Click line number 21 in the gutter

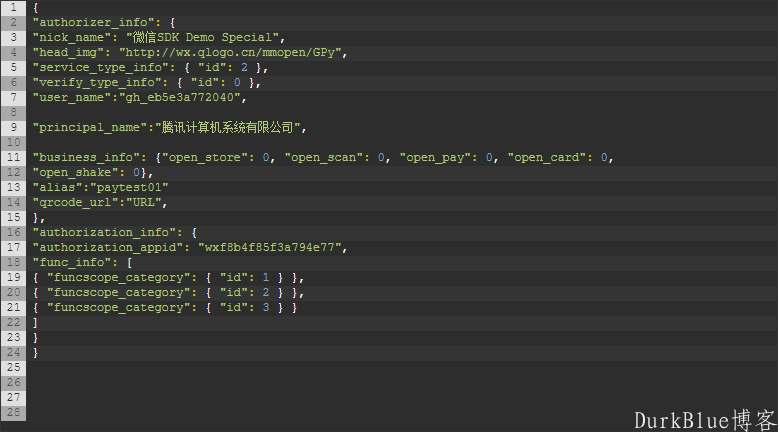(x=13, y=307)
